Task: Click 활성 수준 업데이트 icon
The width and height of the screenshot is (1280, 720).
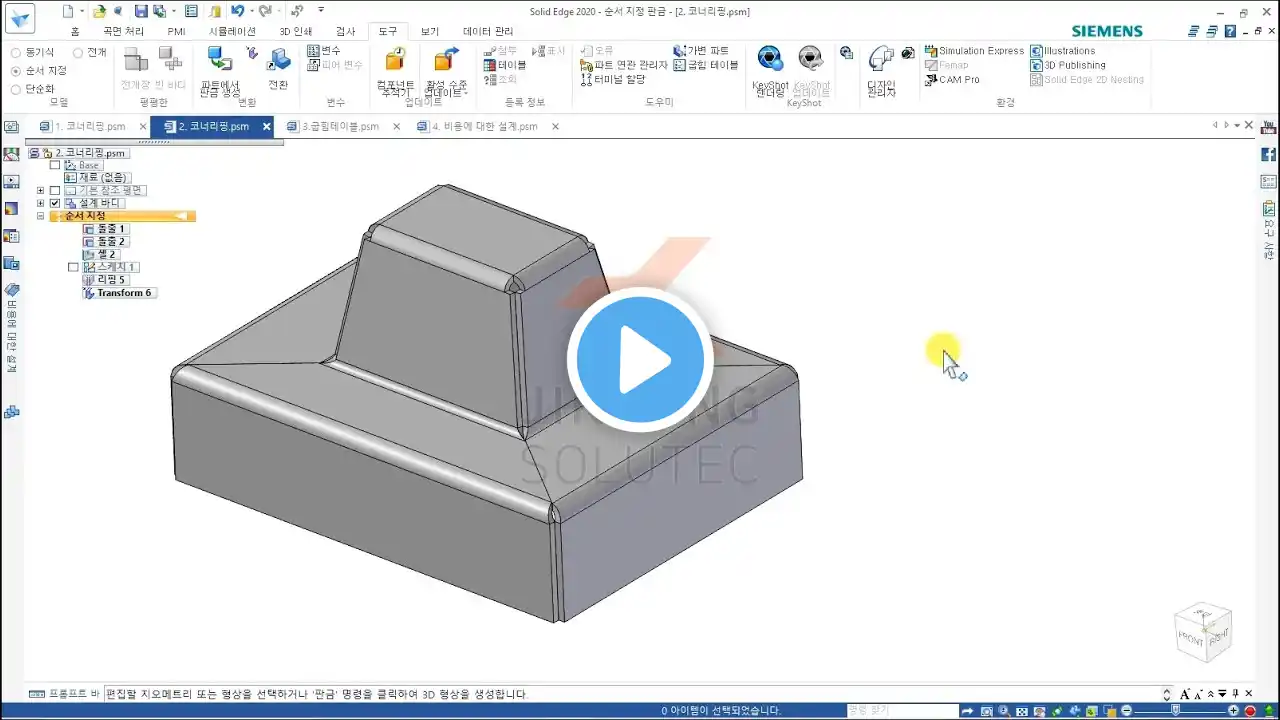Action: [x=446, y=72]
